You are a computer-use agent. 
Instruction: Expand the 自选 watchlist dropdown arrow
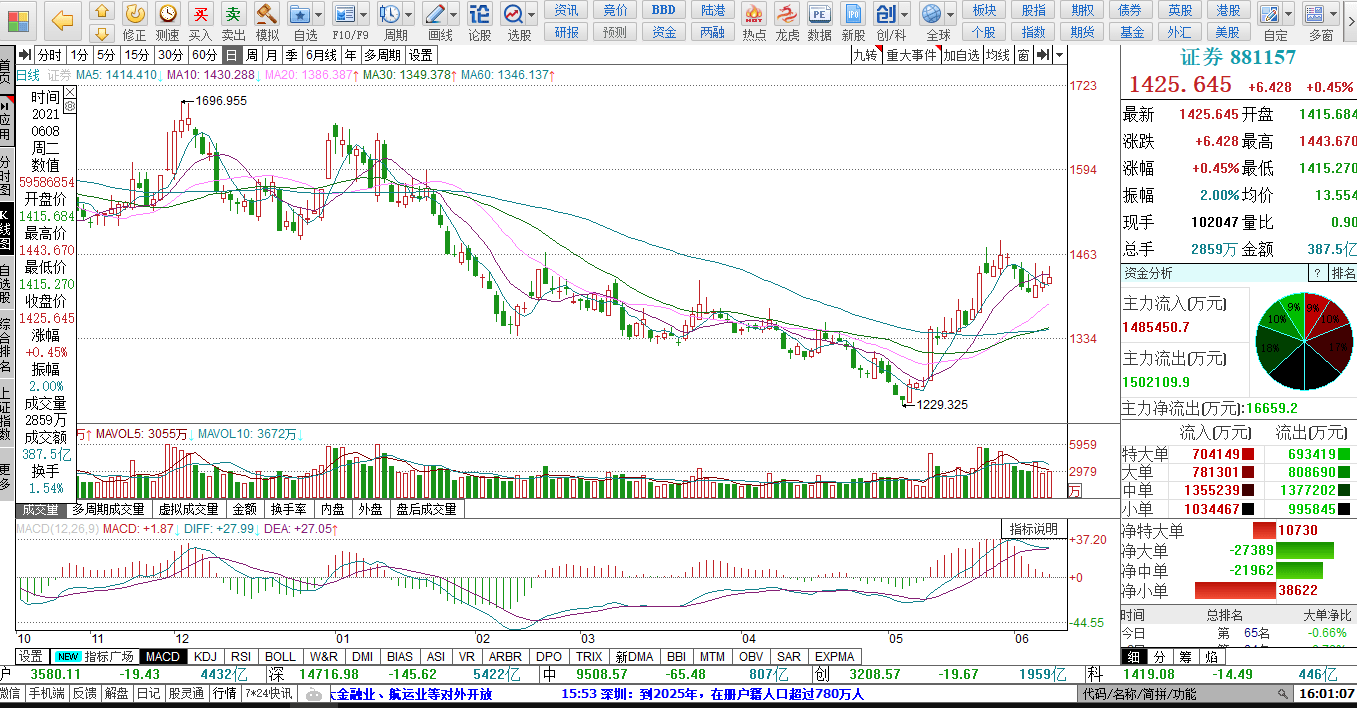(x=317, y=15)
